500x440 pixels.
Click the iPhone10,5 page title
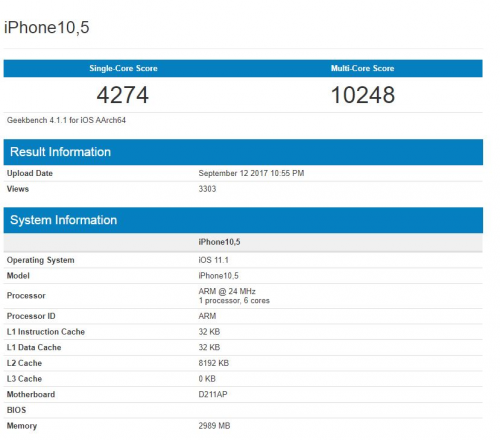[47, 27]
